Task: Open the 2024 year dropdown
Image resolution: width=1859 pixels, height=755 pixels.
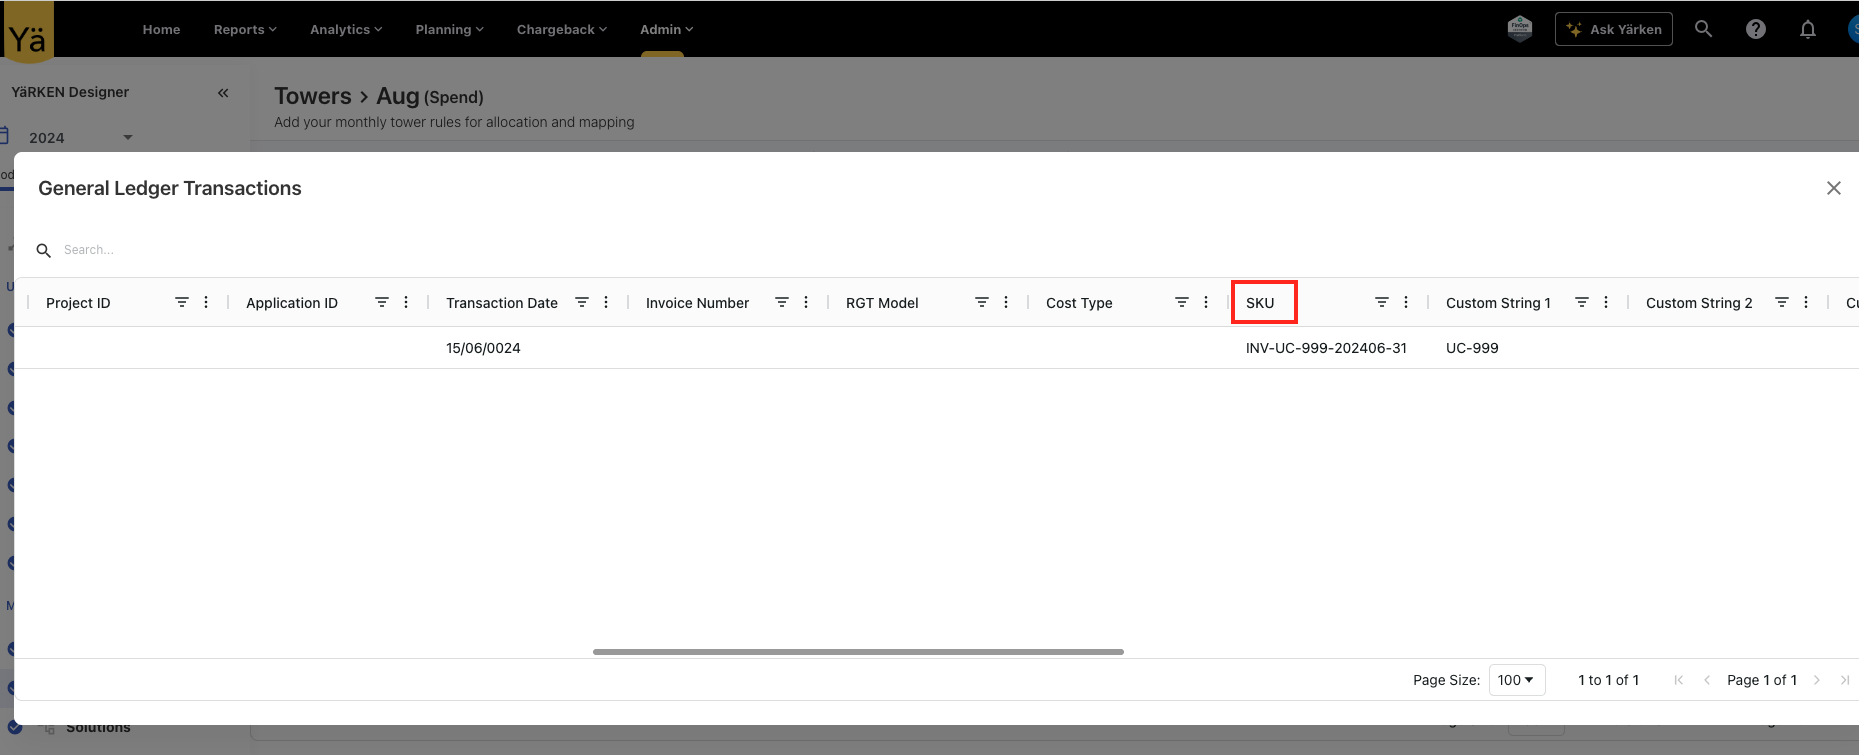Action: click(80, 137)
